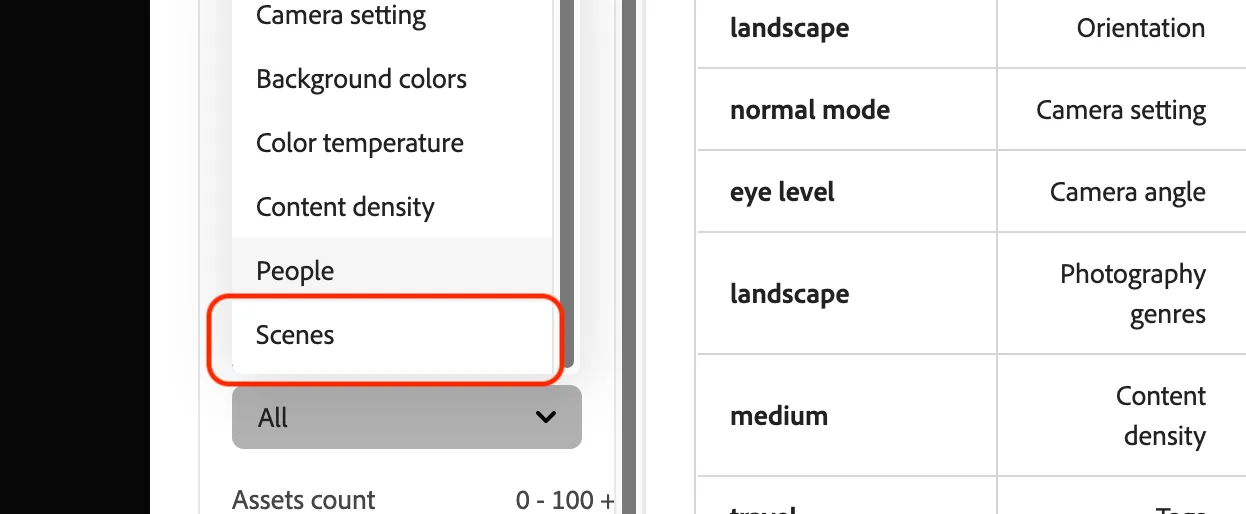Click landscape in the Photography genres row

[x=790, y=294]
